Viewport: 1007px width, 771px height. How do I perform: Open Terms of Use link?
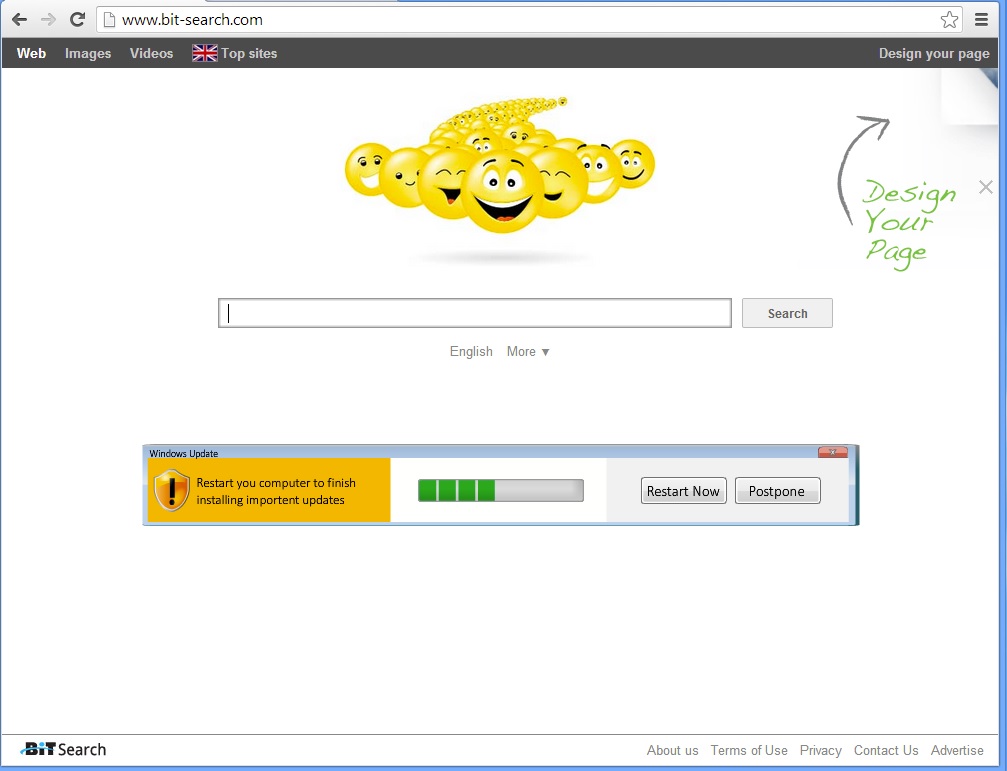(749, 750)
